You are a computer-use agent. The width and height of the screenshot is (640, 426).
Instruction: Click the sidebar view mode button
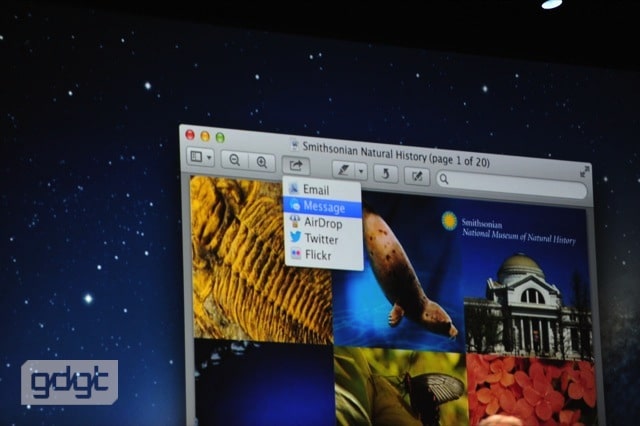(196, 156)
